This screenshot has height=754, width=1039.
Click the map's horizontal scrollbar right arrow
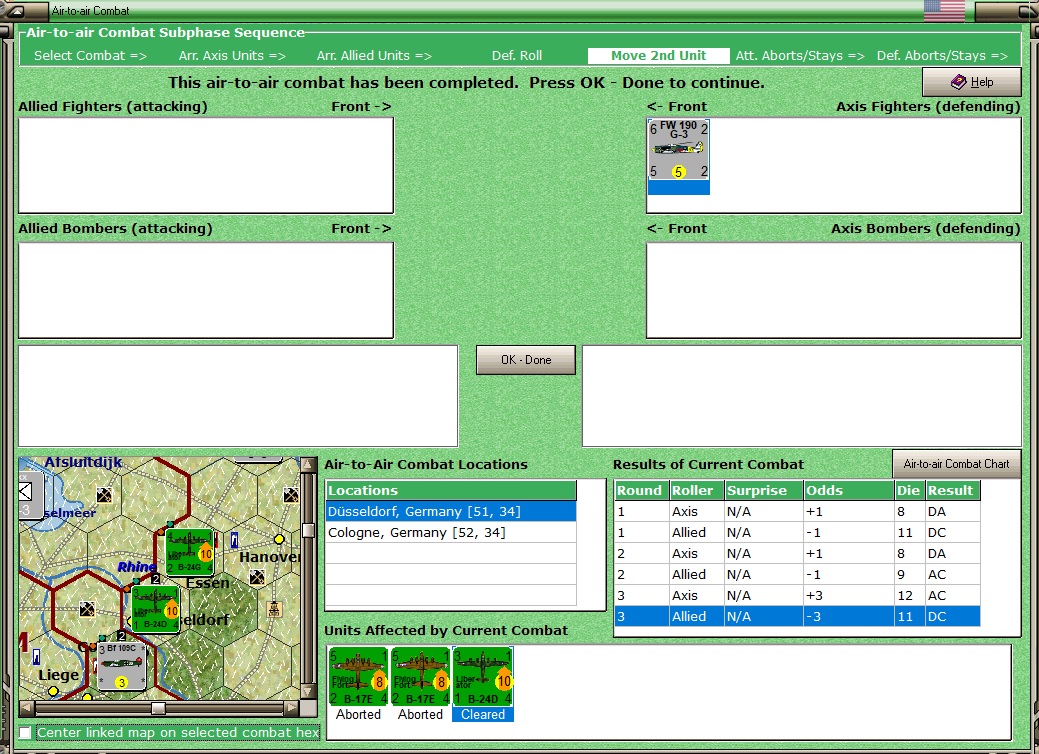coord(291,708)
